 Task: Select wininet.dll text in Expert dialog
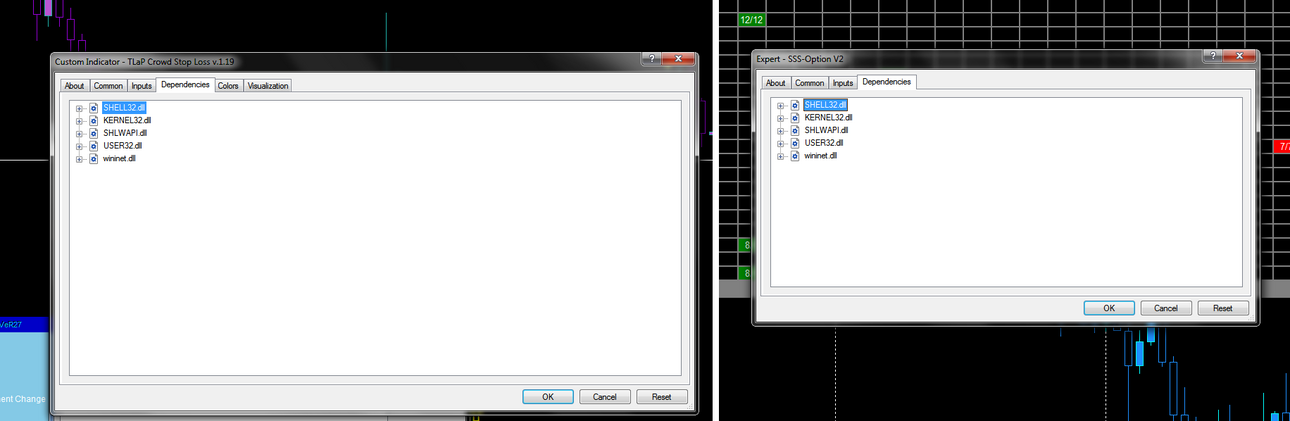[x=820, y=156]
